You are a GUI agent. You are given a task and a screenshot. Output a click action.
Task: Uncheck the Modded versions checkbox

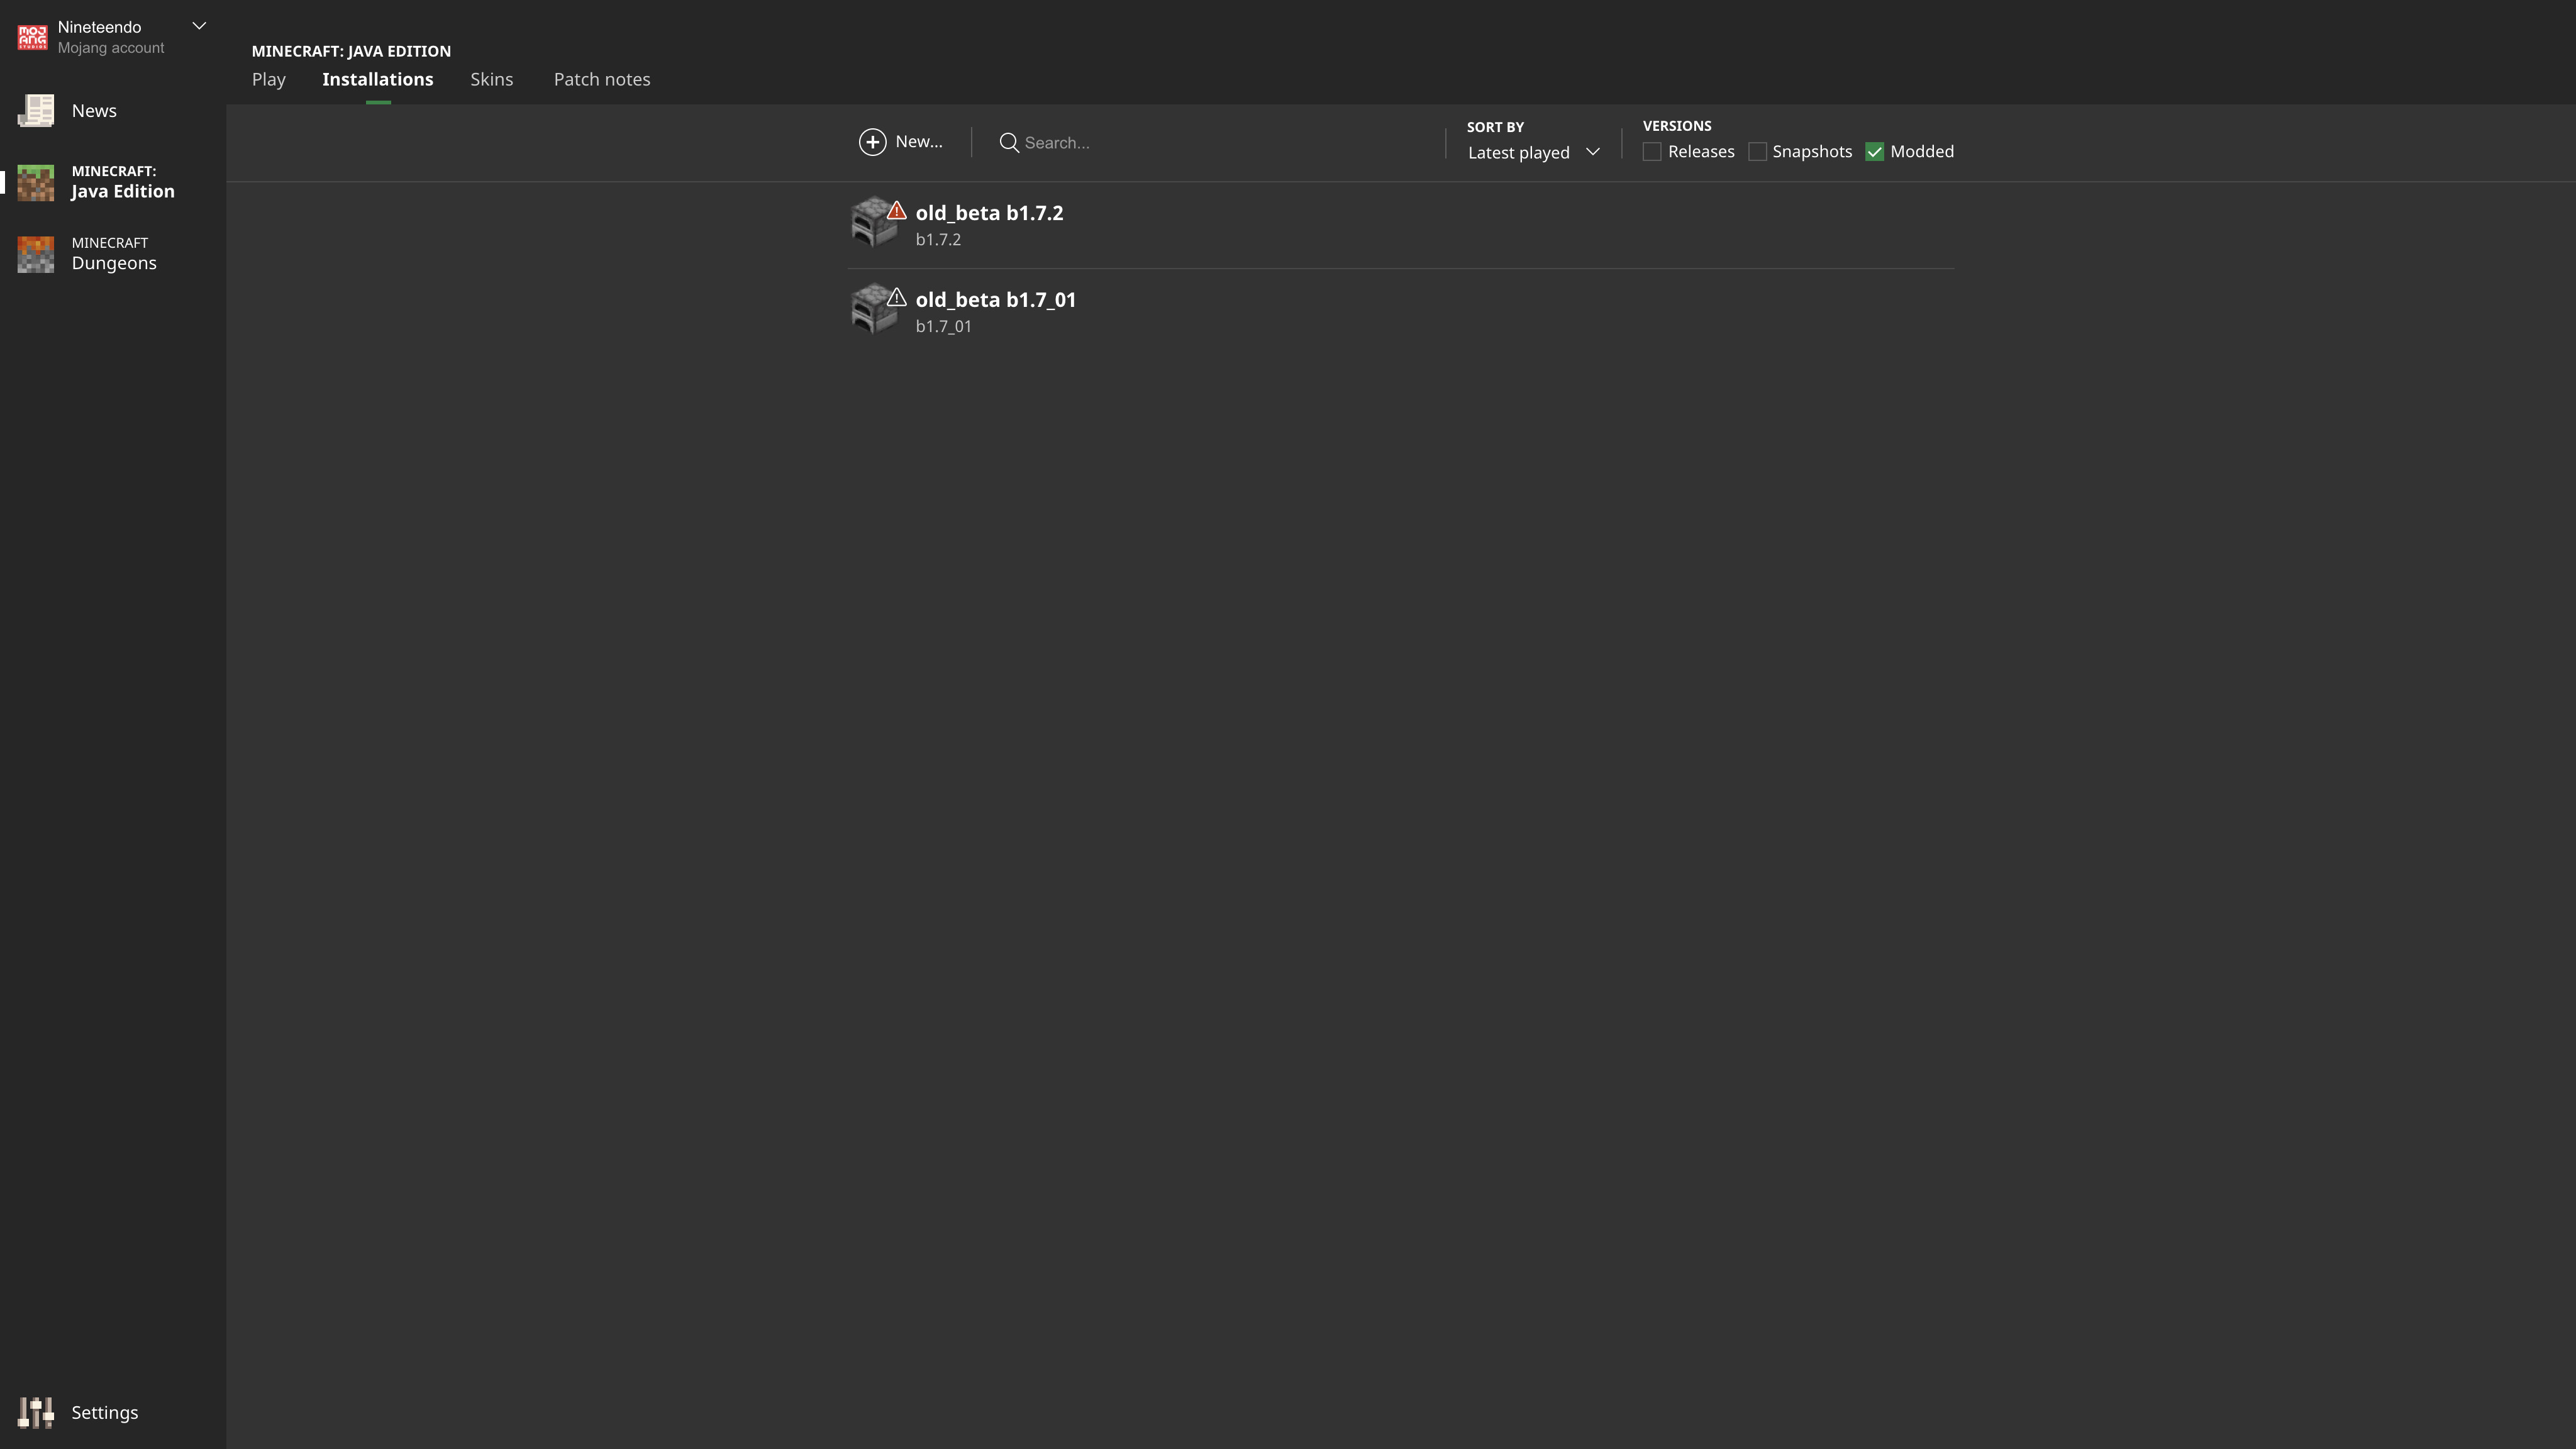1875,152
